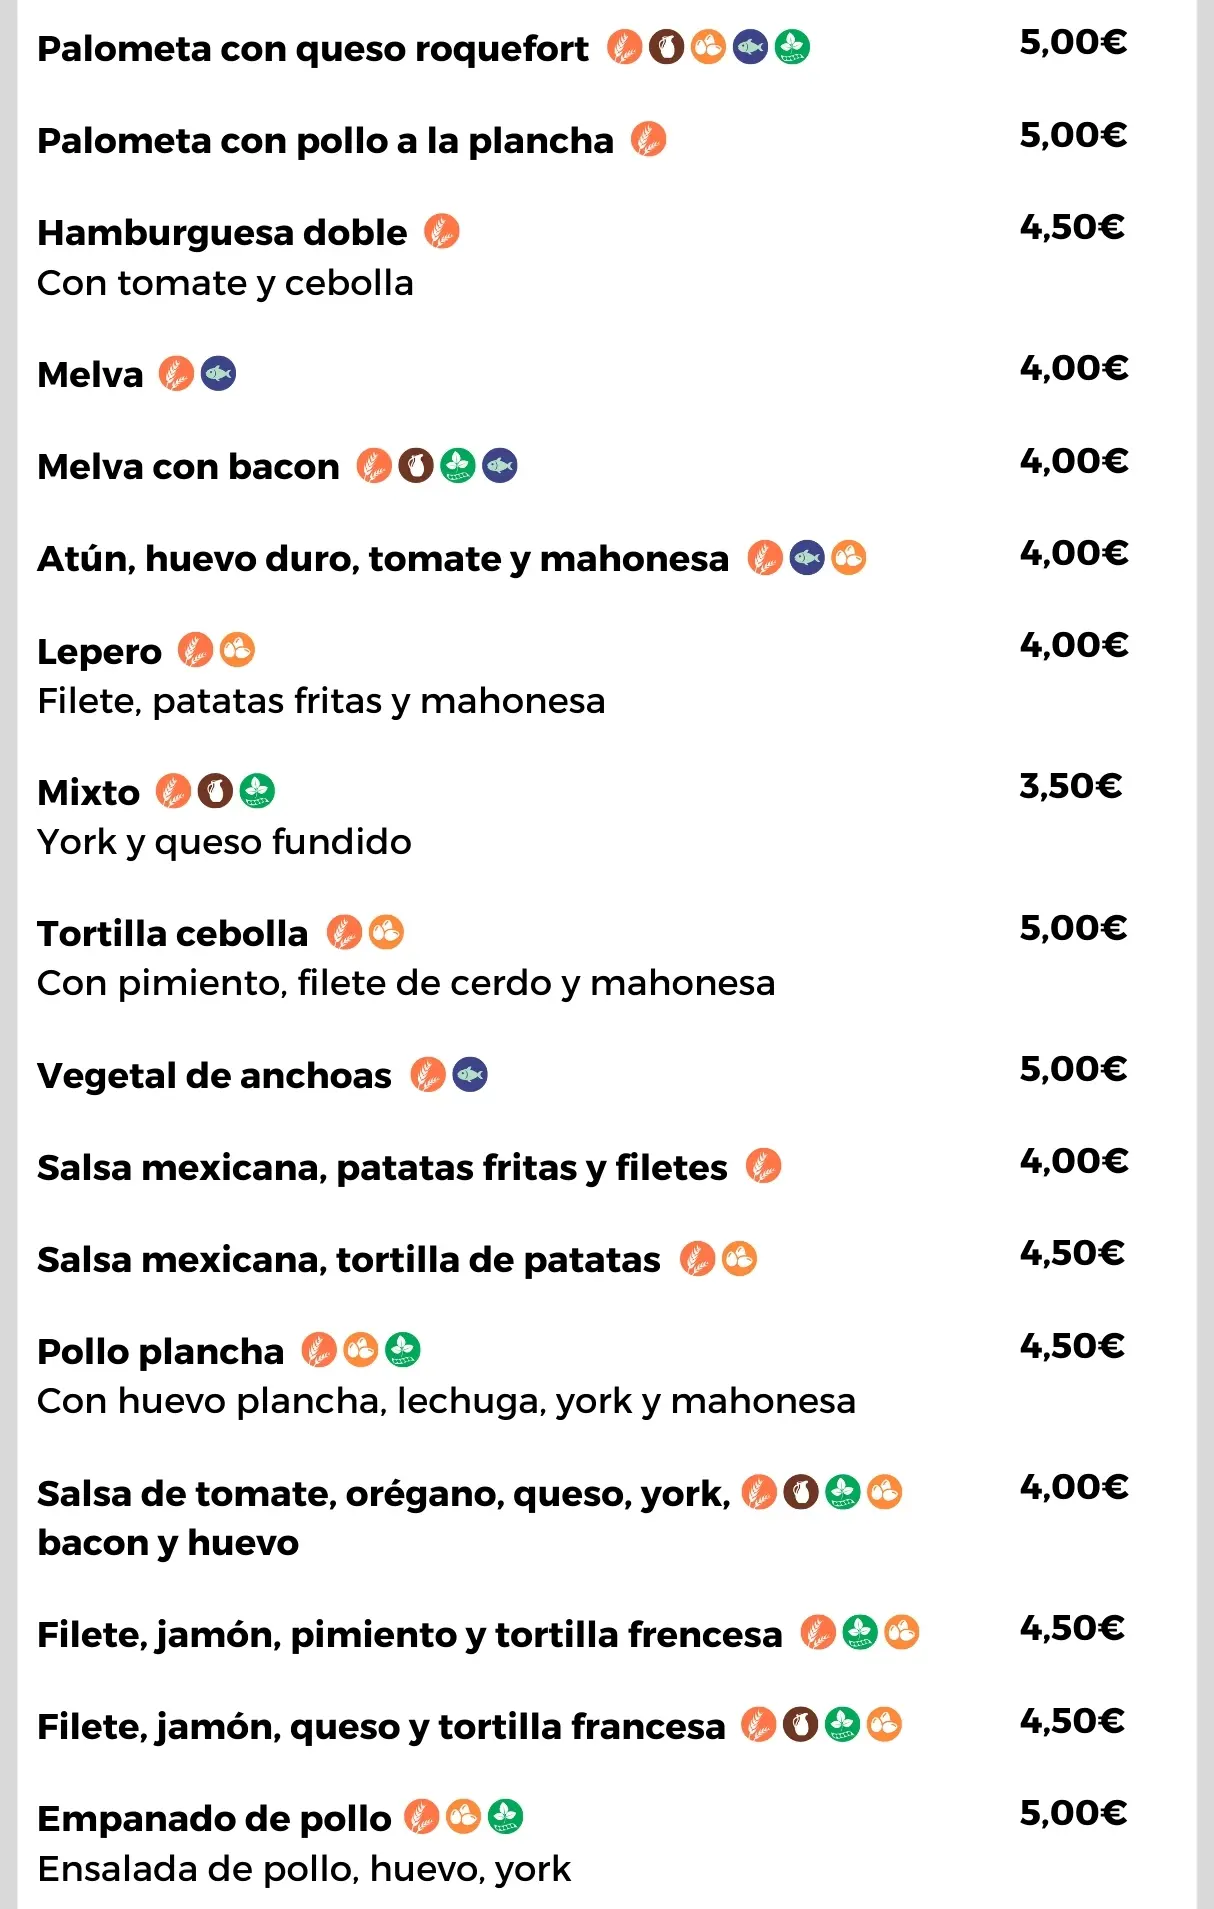Choose the Salsa mexicana, tortilla de patatas item
The width and height of the screenshot is (1214, 1909).
[x=348, y=1260]
